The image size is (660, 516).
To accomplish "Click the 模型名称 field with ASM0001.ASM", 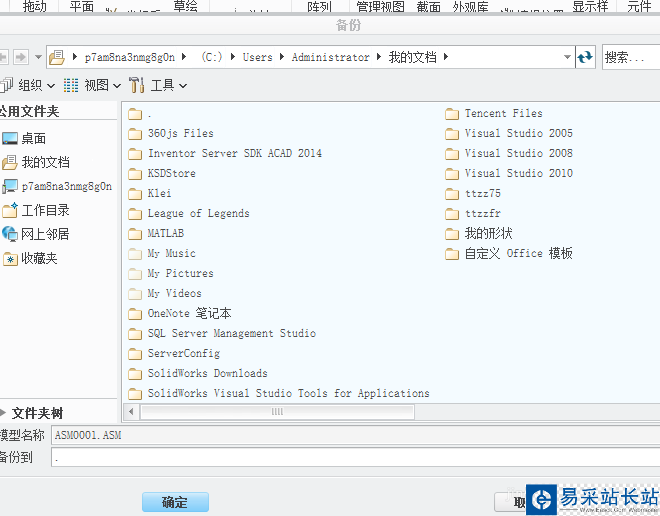I will point(355,435).
